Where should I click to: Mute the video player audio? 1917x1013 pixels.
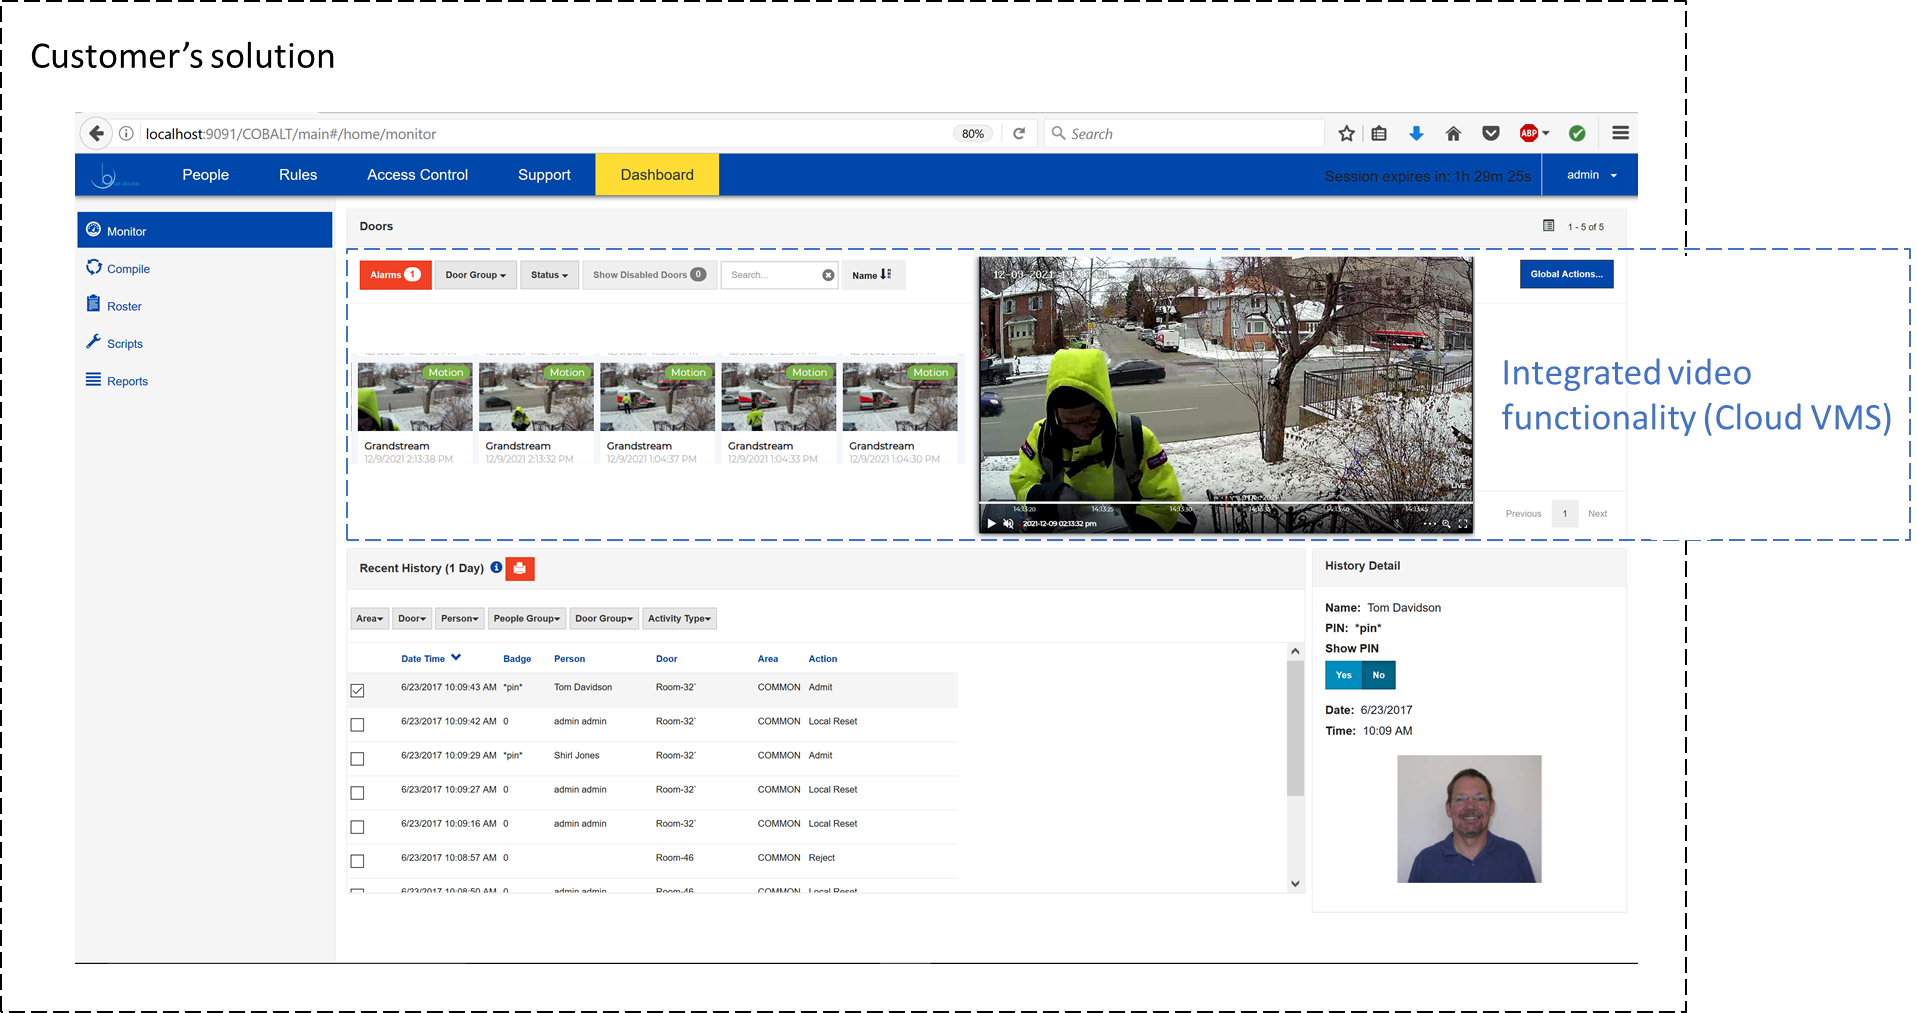[1008, 524]
